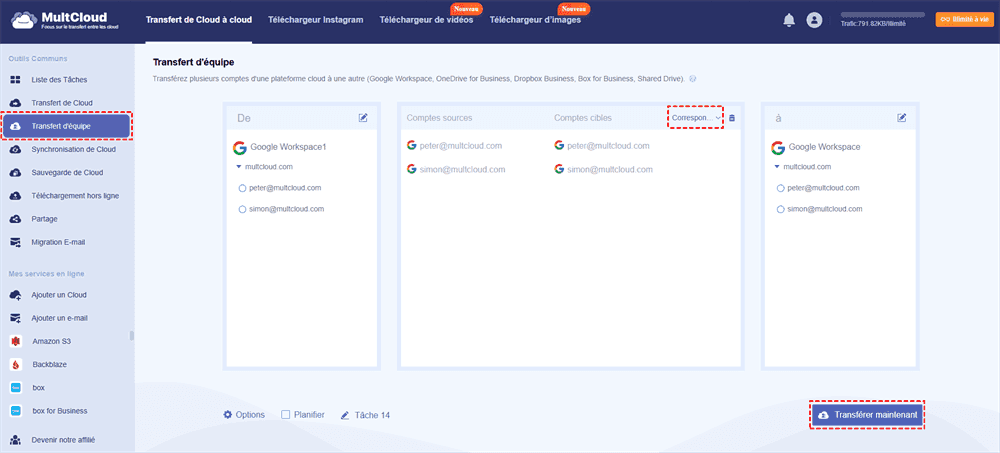Collapse multcloud.com under Google Workspace1
The image size is (1000, 453).
coord(239,167)
